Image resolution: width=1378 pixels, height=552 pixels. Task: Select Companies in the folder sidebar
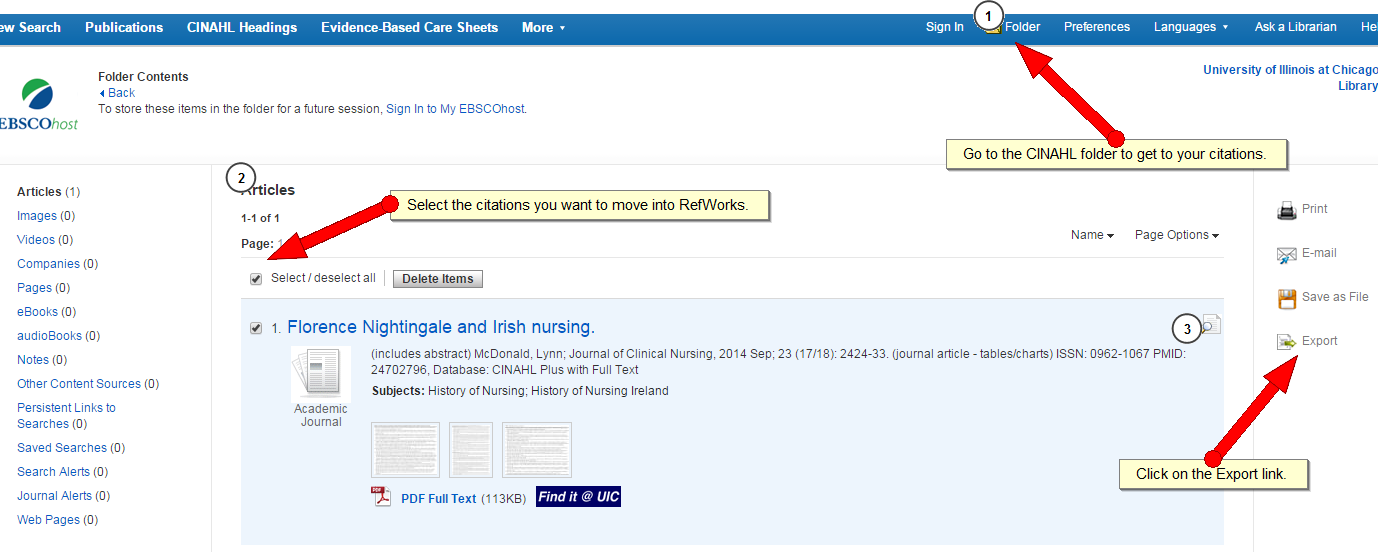point(58,264)
